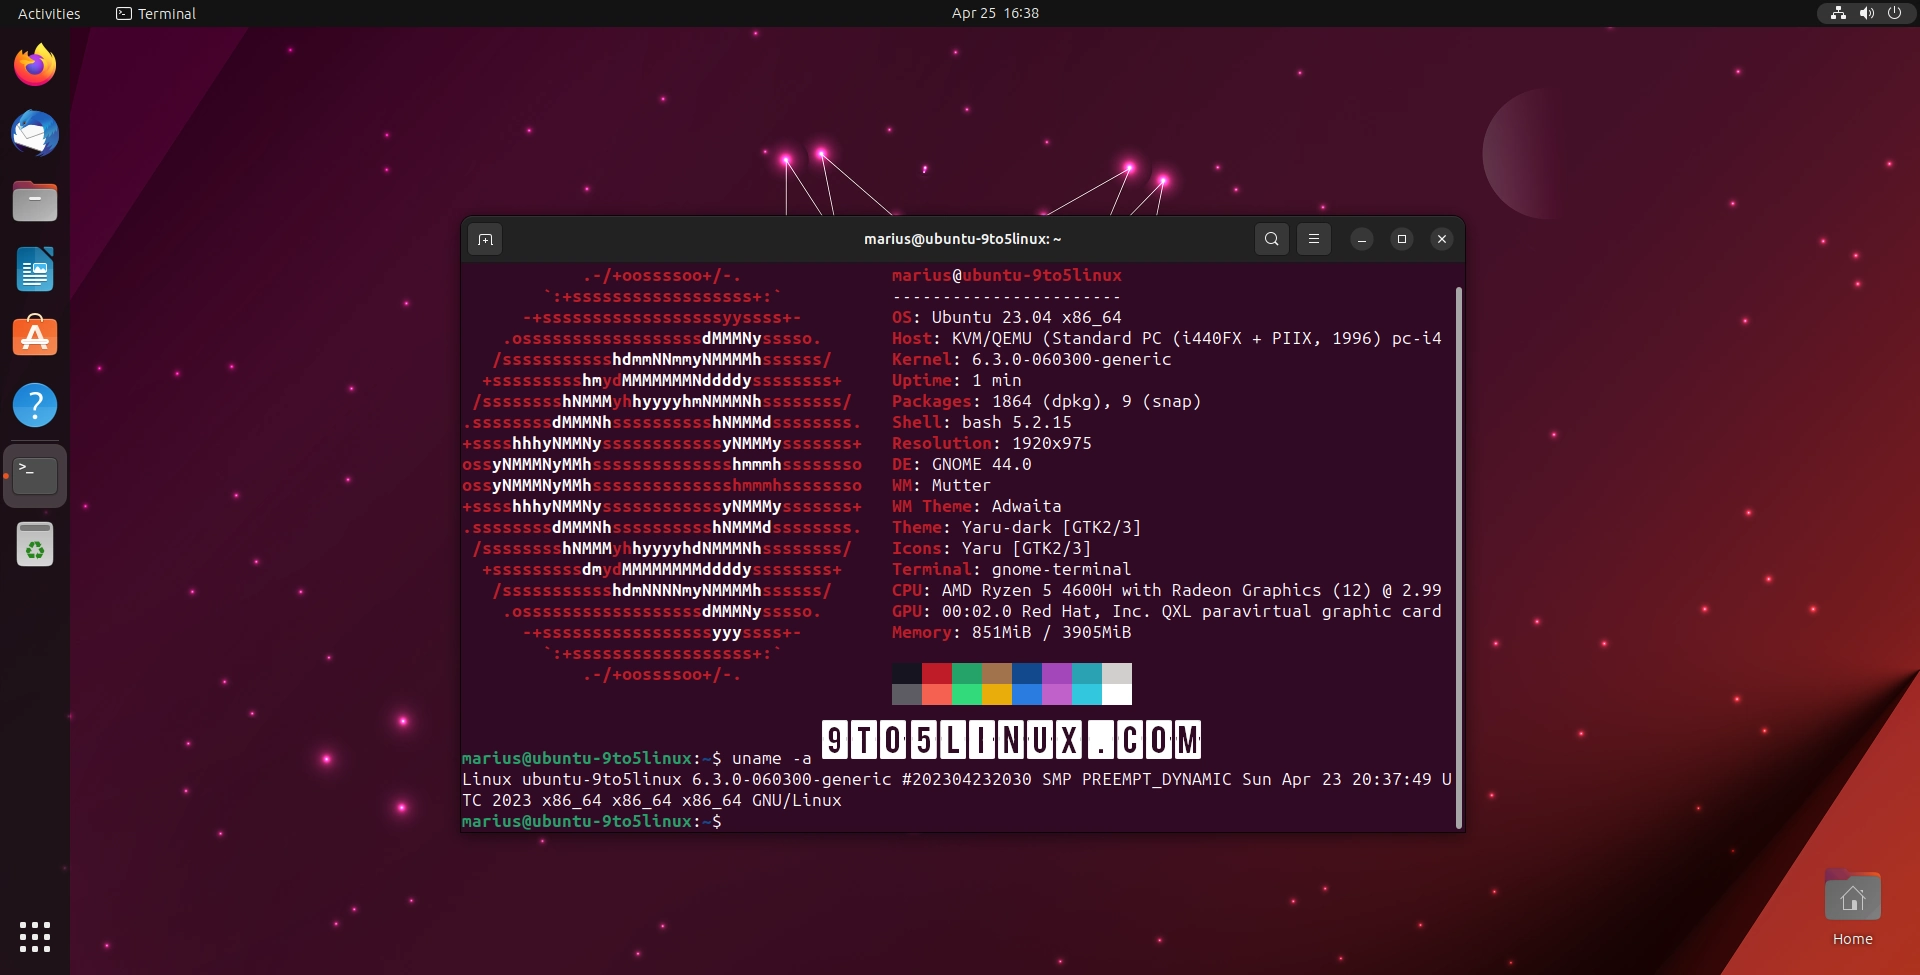The image size is (1920, 975).
Task: Click the network status icon in the tray
Action: (x=1838, y=13)
